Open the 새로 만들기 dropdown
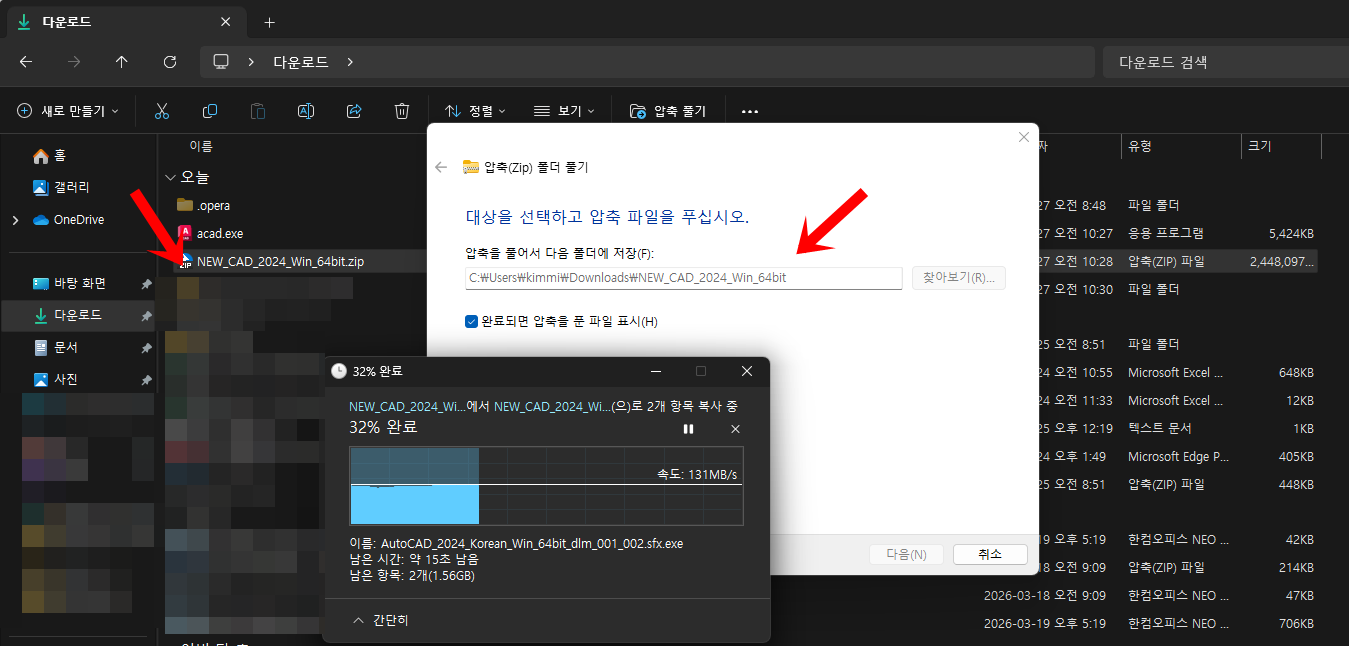The width and height of the screenshot is (1349, 646). (68, 111)
